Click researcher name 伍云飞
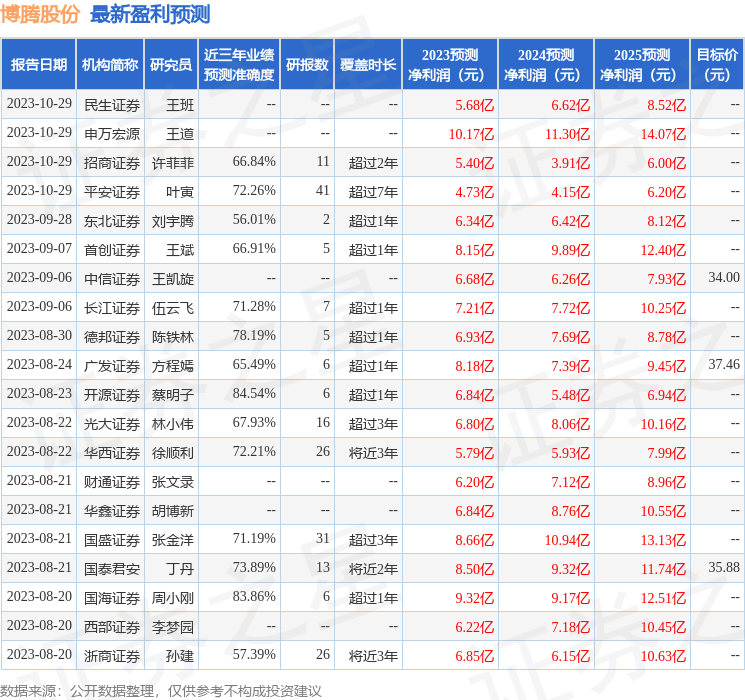 [173, 308]
